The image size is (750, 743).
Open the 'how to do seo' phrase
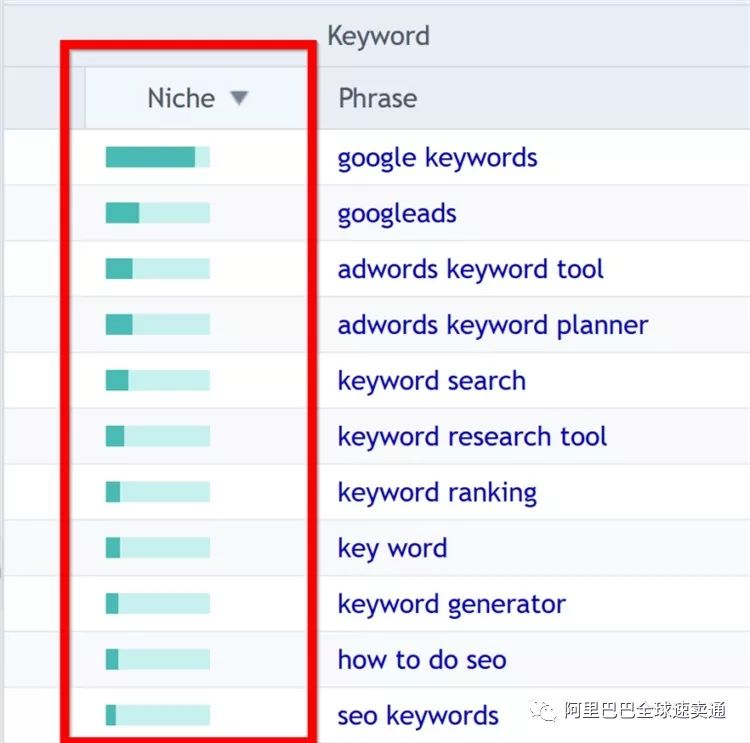422,660
